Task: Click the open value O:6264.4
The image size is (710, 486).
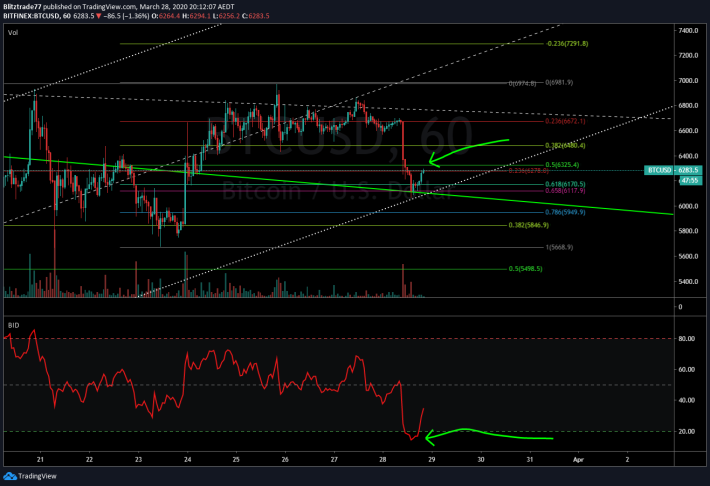Action: [x=166, y=16]
